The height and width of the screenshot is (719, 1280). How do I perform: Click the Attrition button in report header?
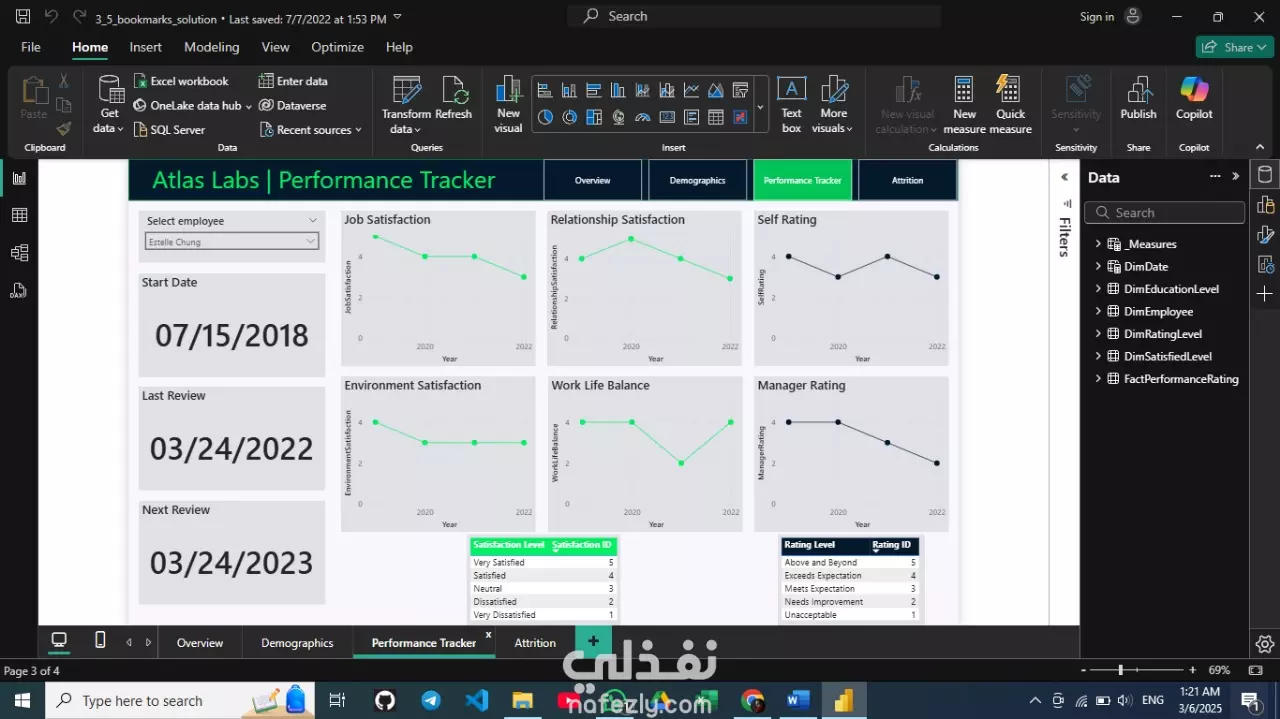907,180
